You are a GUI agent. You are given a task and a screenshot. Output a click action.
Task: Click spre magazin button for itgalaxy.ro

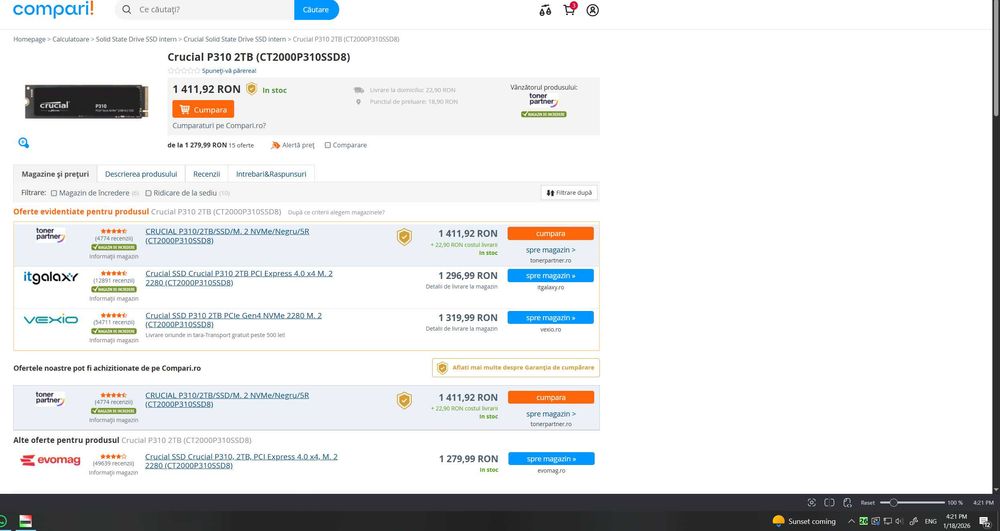[550, 276]
